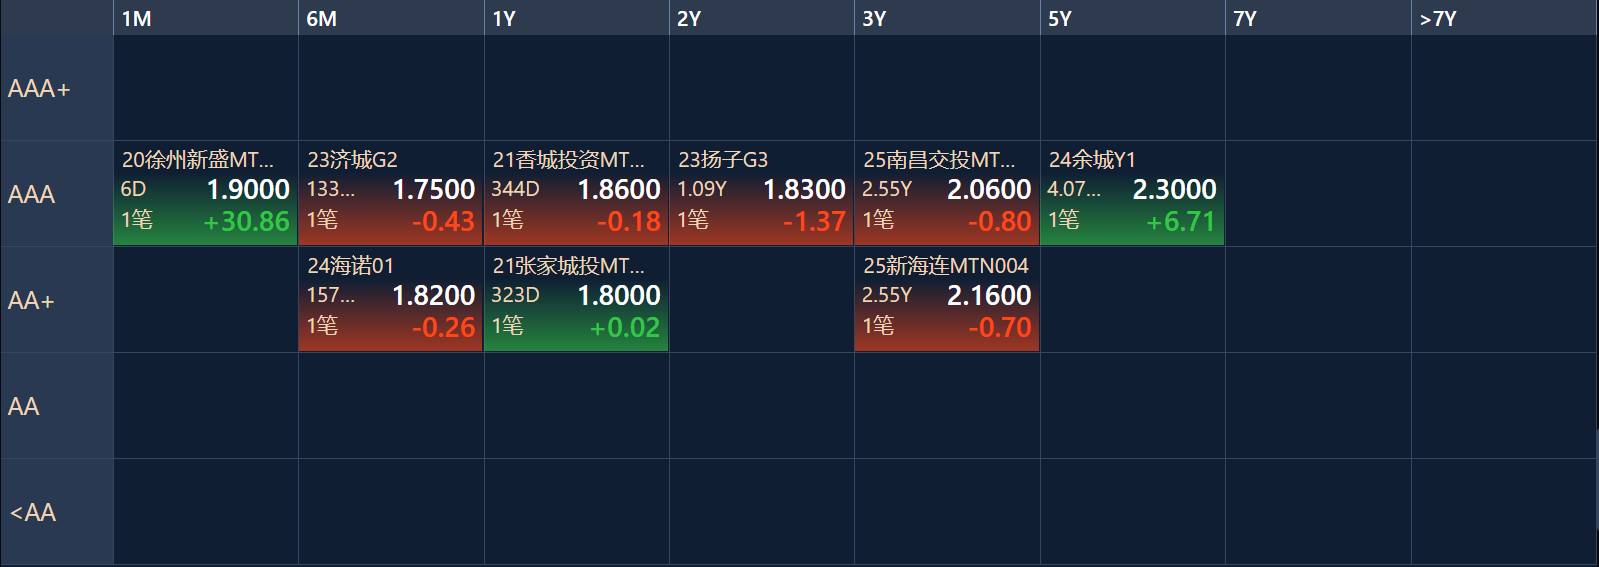Click the >7Y column header
This screenshot has width=1599, height=567.
point(1504,18)
